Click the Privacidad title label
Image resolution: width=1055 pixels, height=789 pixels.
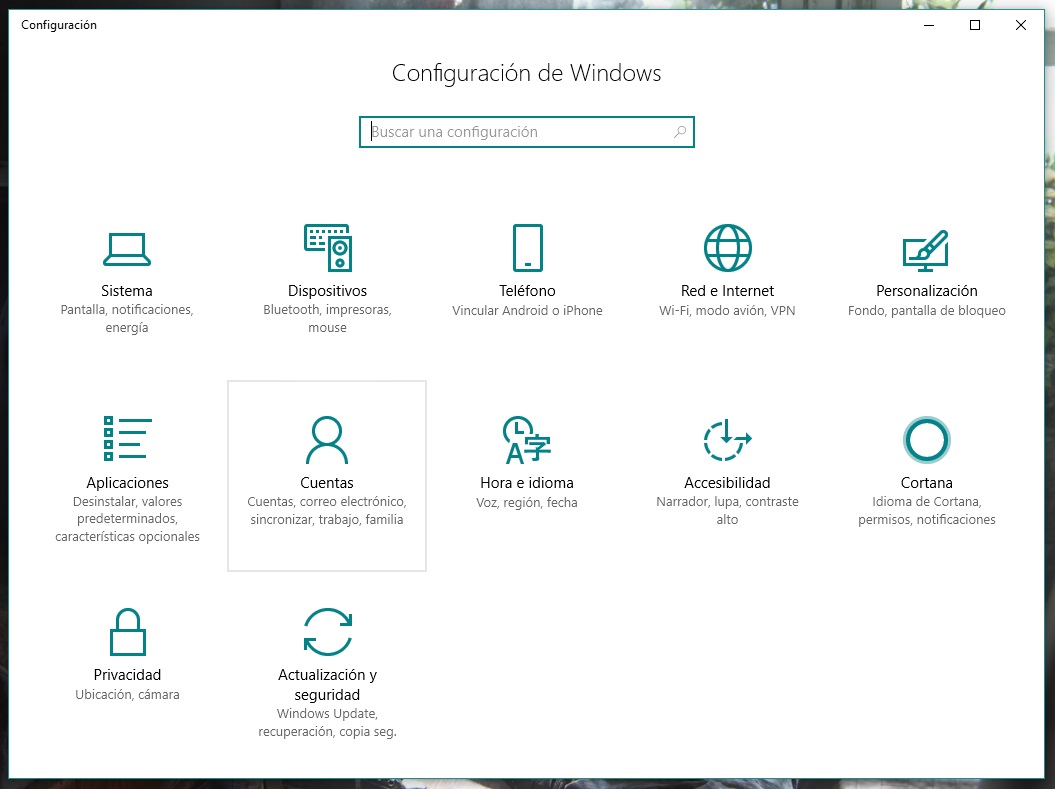pyautogui.click(x=127, y=675)
